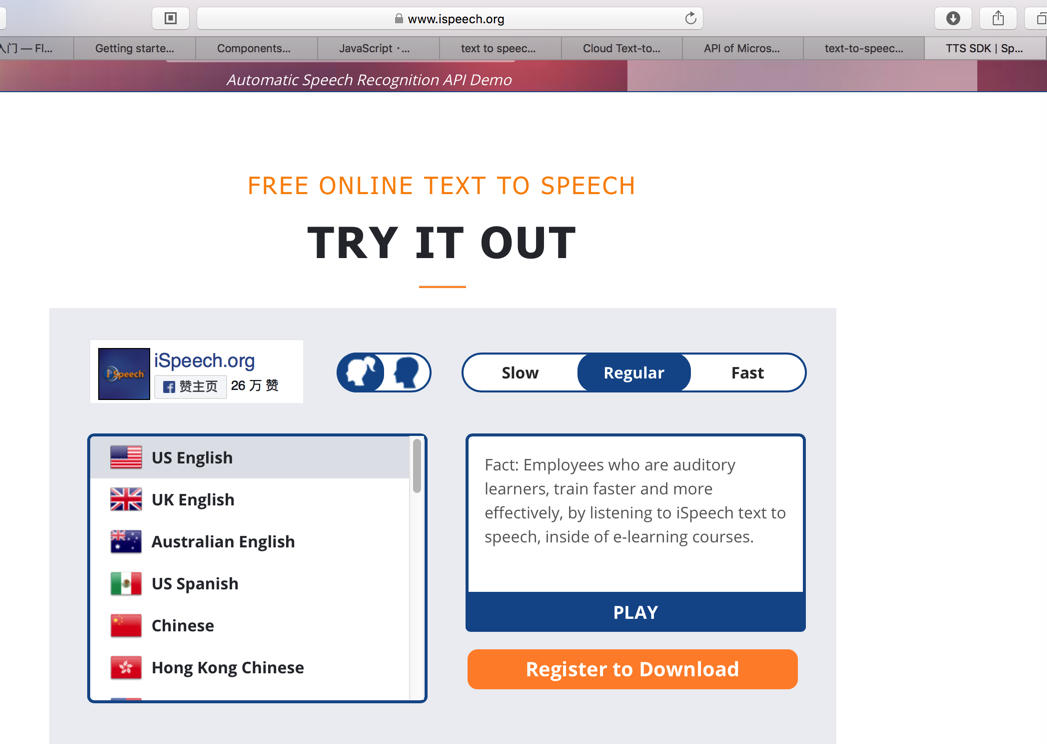The image size is (1047, 744).
Task: Choose Hong Kong Chinese language
Action: (250, 668)
